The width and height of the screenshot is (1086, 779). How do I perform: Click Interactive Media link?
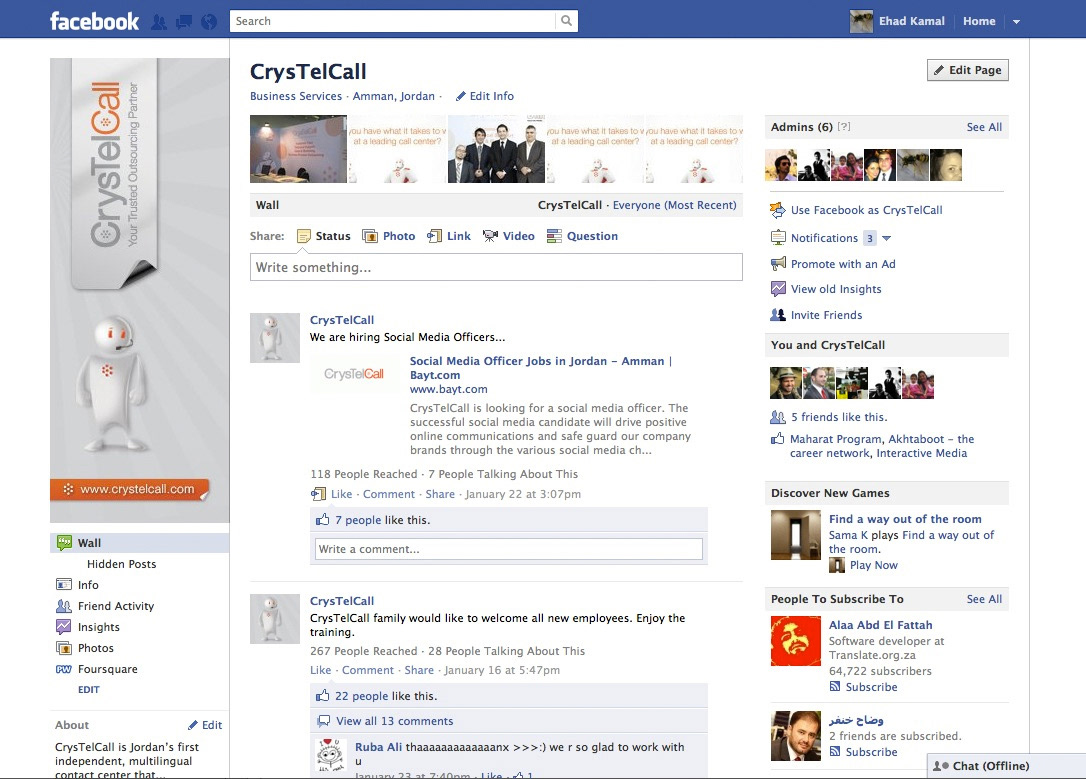point(921,454)
